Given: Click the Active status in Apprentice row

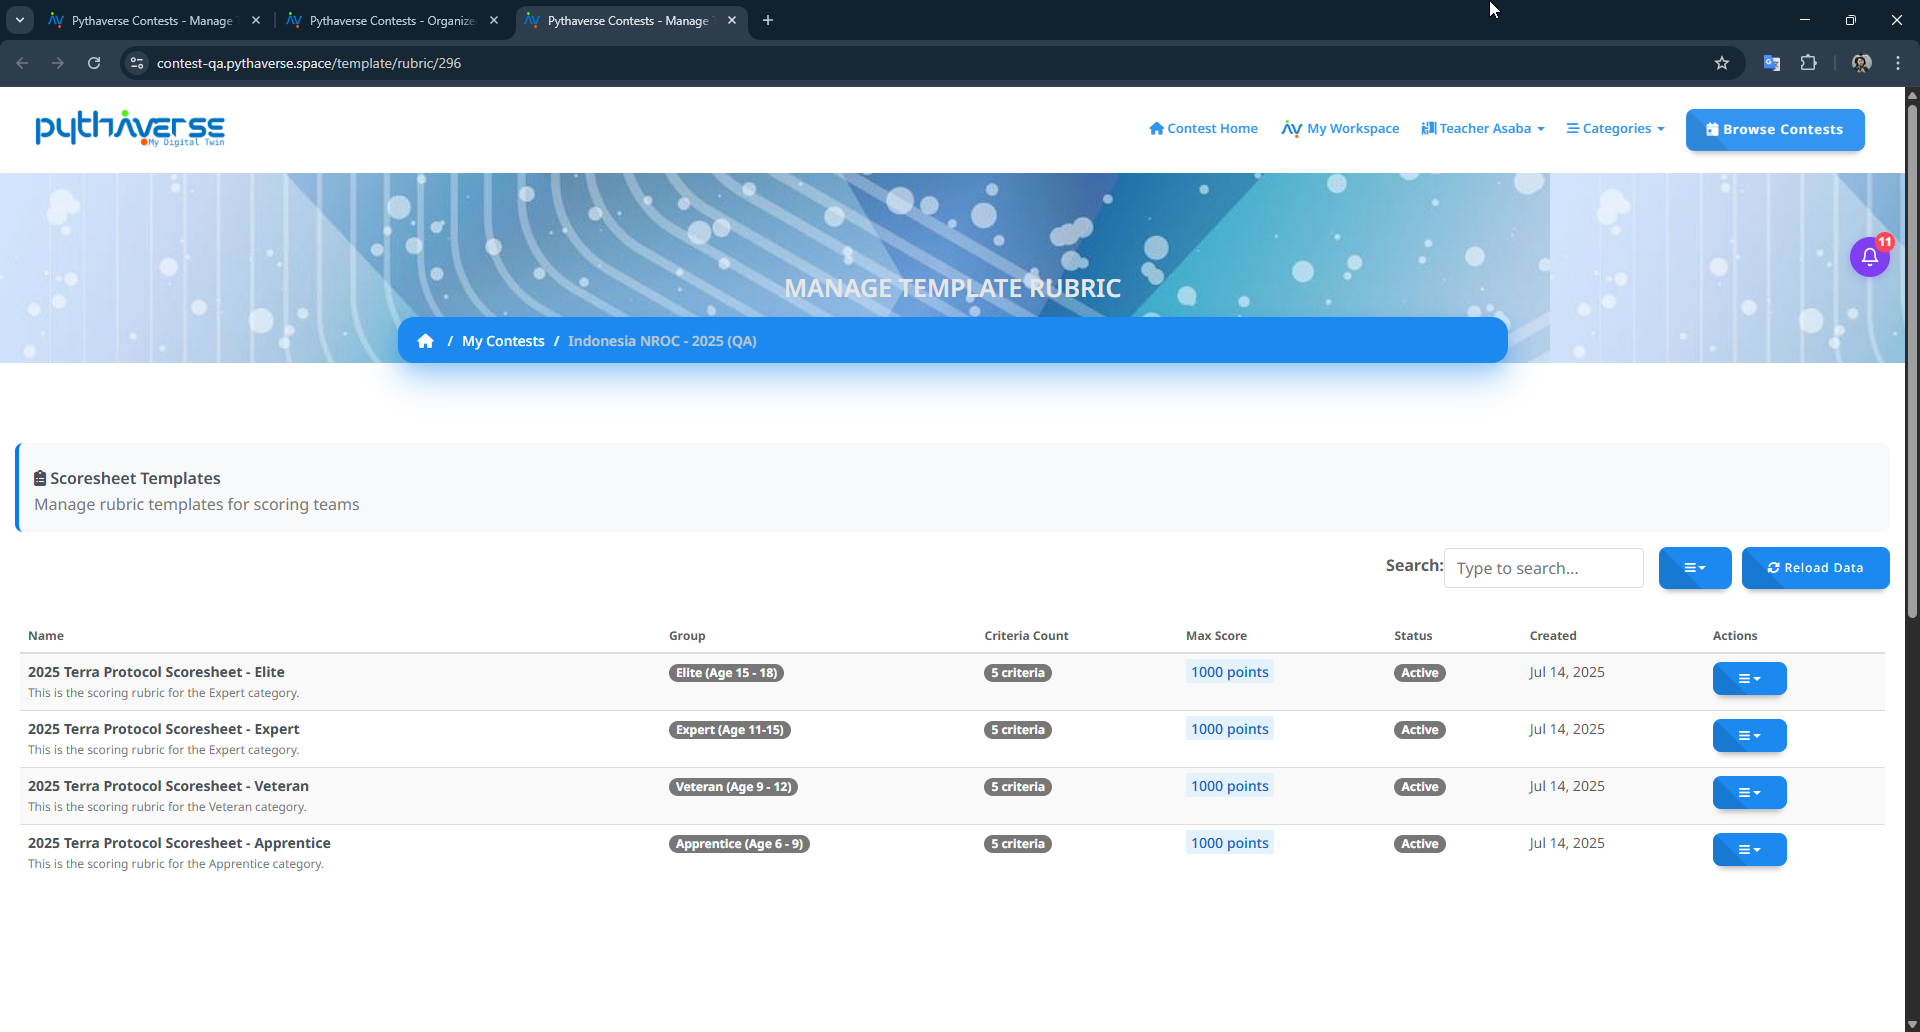Looking at the screenshot, I should 1419,844.
